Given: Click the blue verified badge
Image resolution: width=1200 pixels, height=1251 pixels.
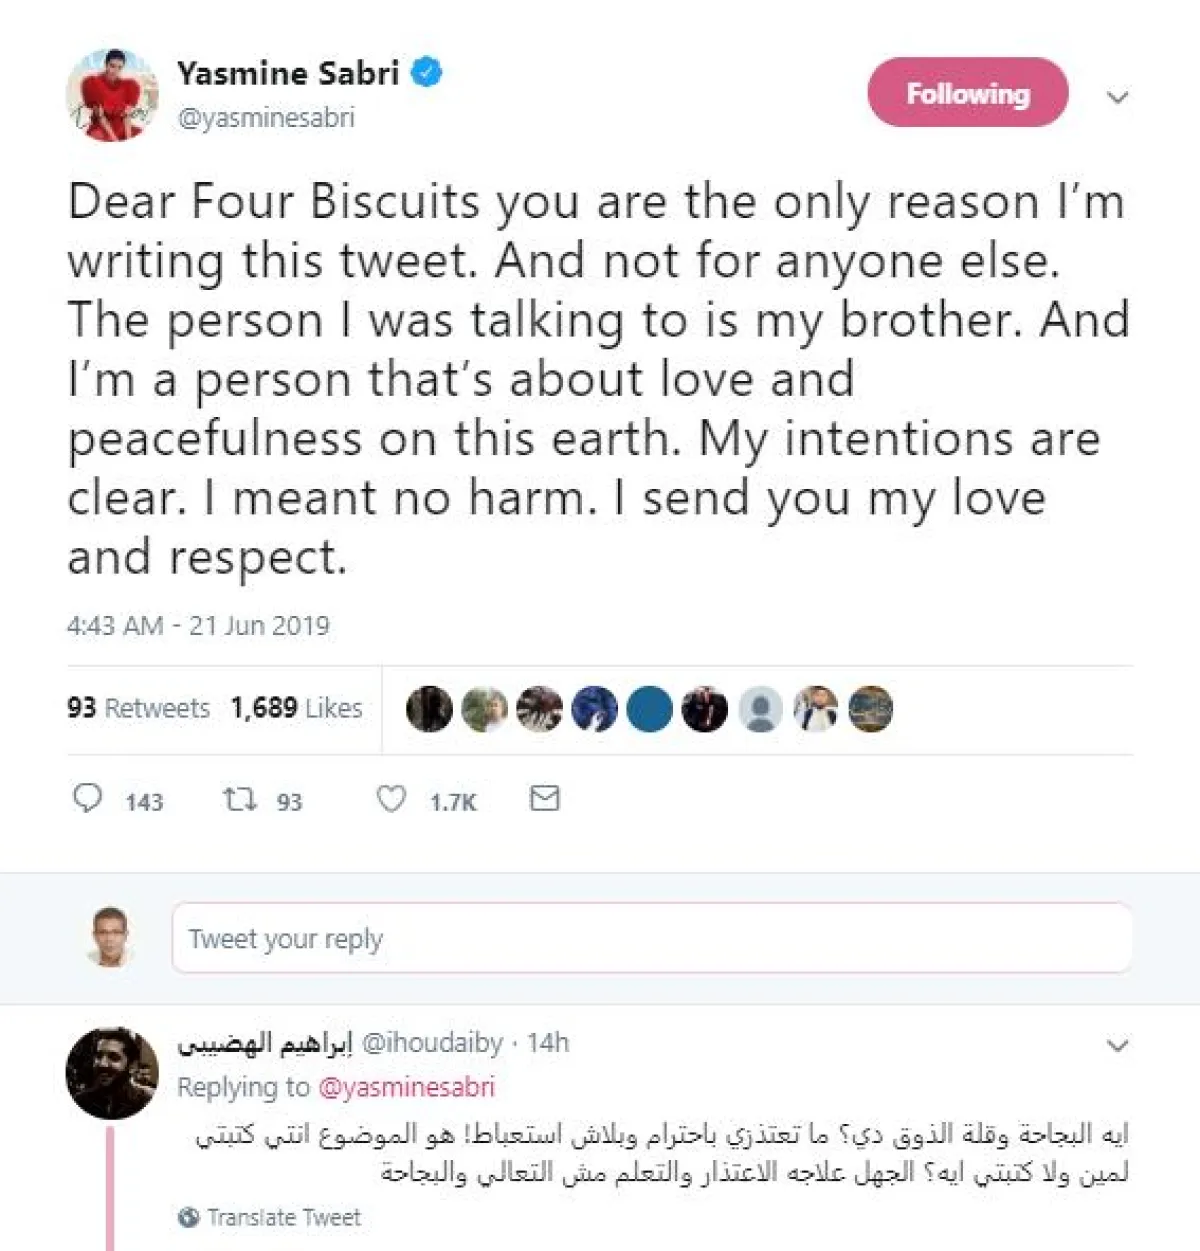Looking at the screenshot, I should click(428, 73).
